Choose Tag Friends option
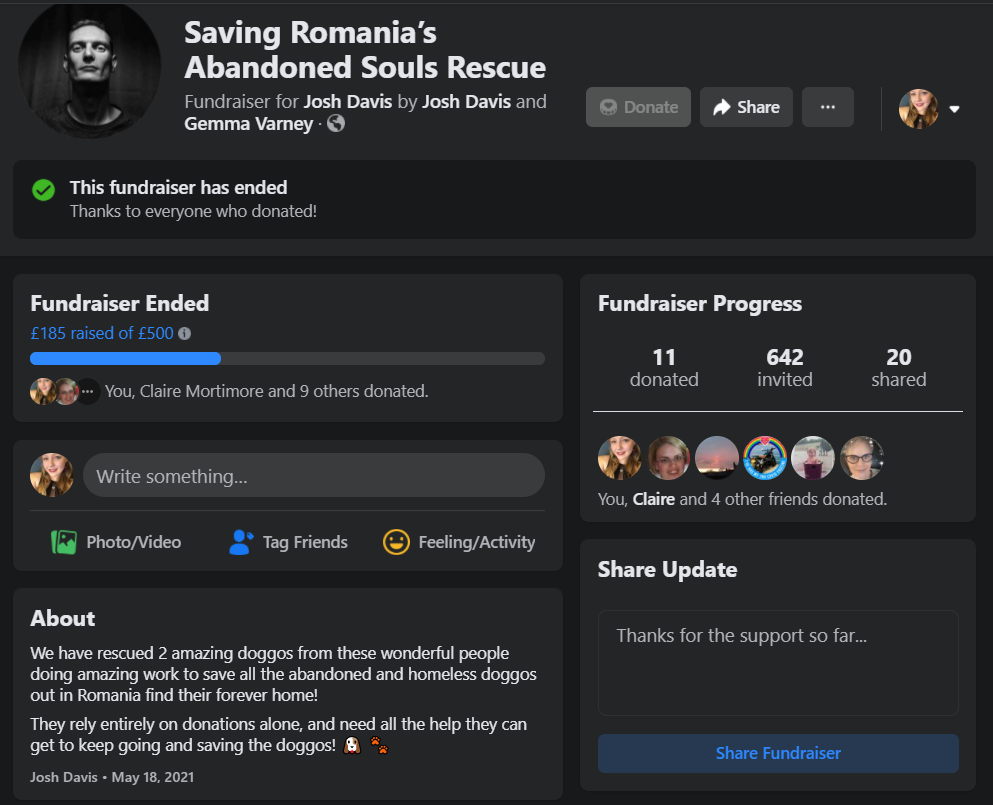Image resolution: width=993 pixels, height=805 pixels. 288,542
